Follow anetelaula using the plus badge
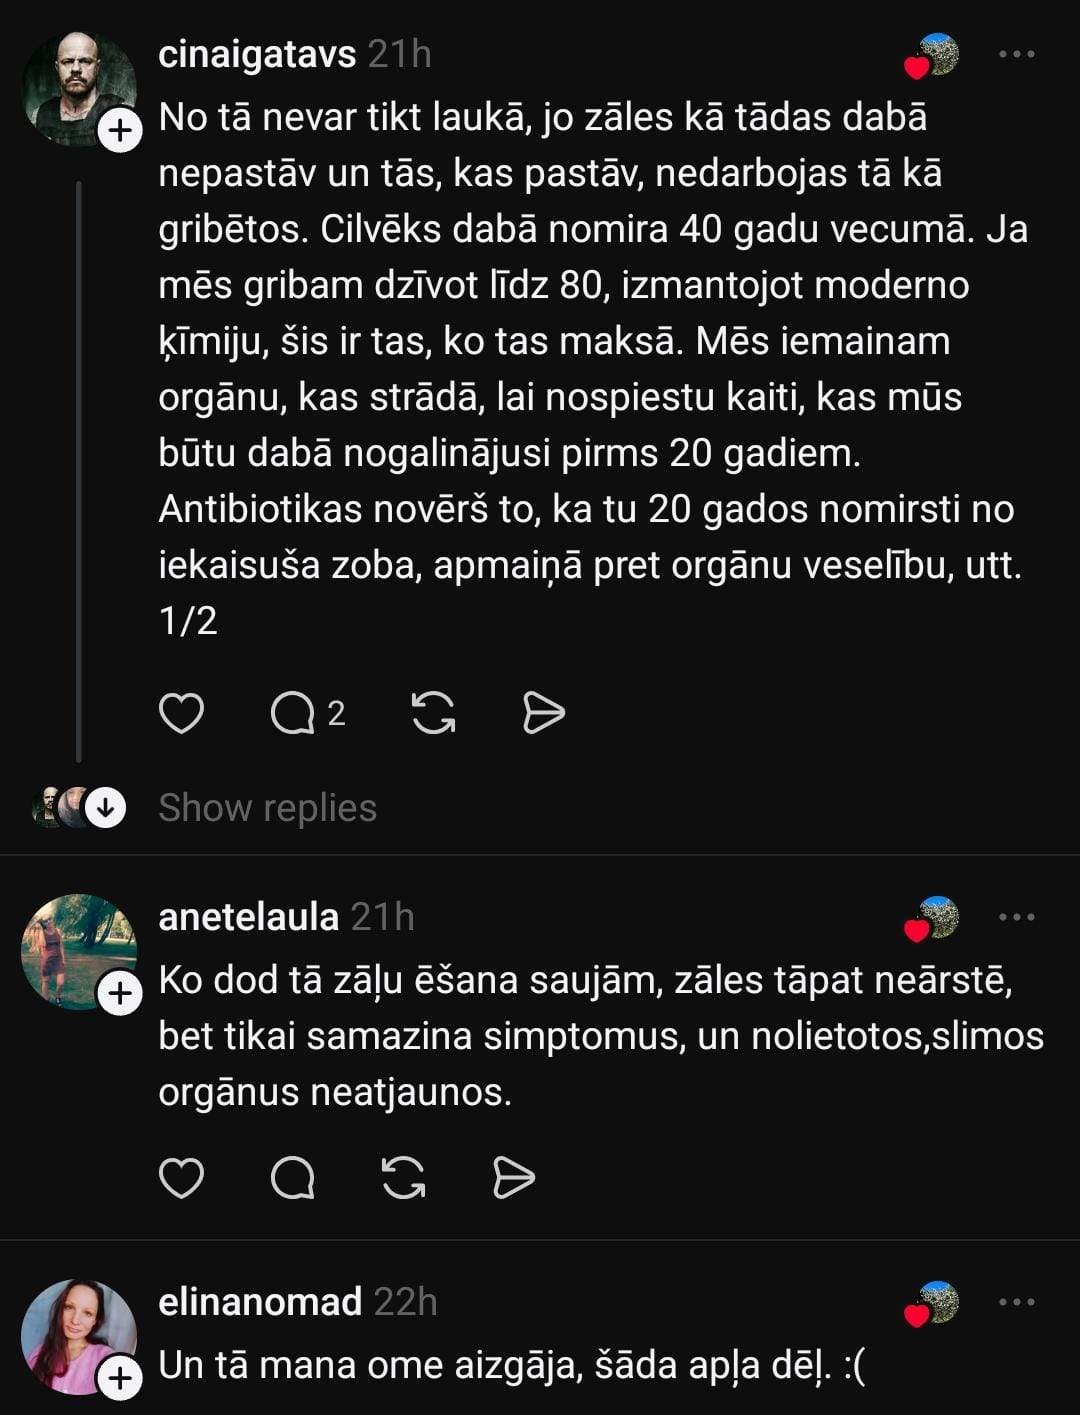This screenshot has height=1415, width=1080. point(120,994)
